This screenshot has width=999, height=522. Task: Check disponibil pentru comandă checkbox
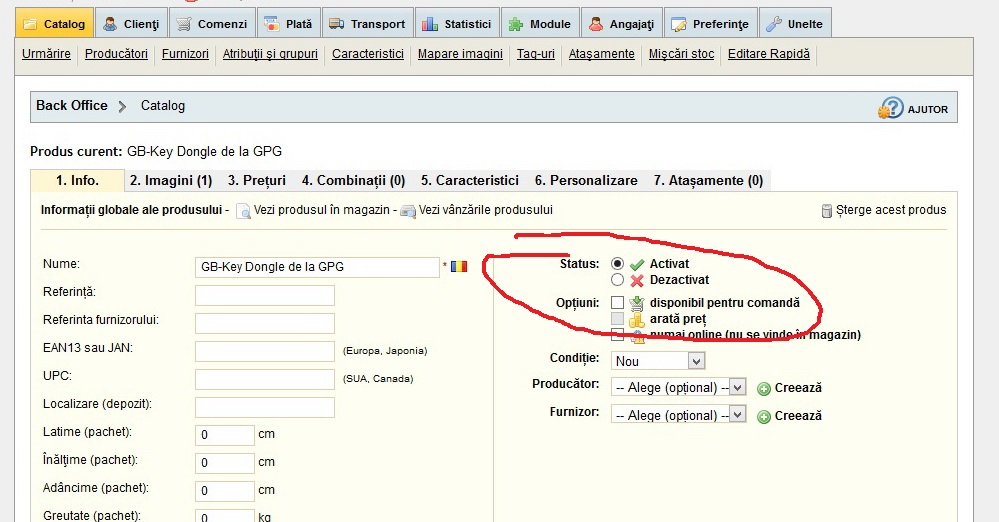click(617, 302)
